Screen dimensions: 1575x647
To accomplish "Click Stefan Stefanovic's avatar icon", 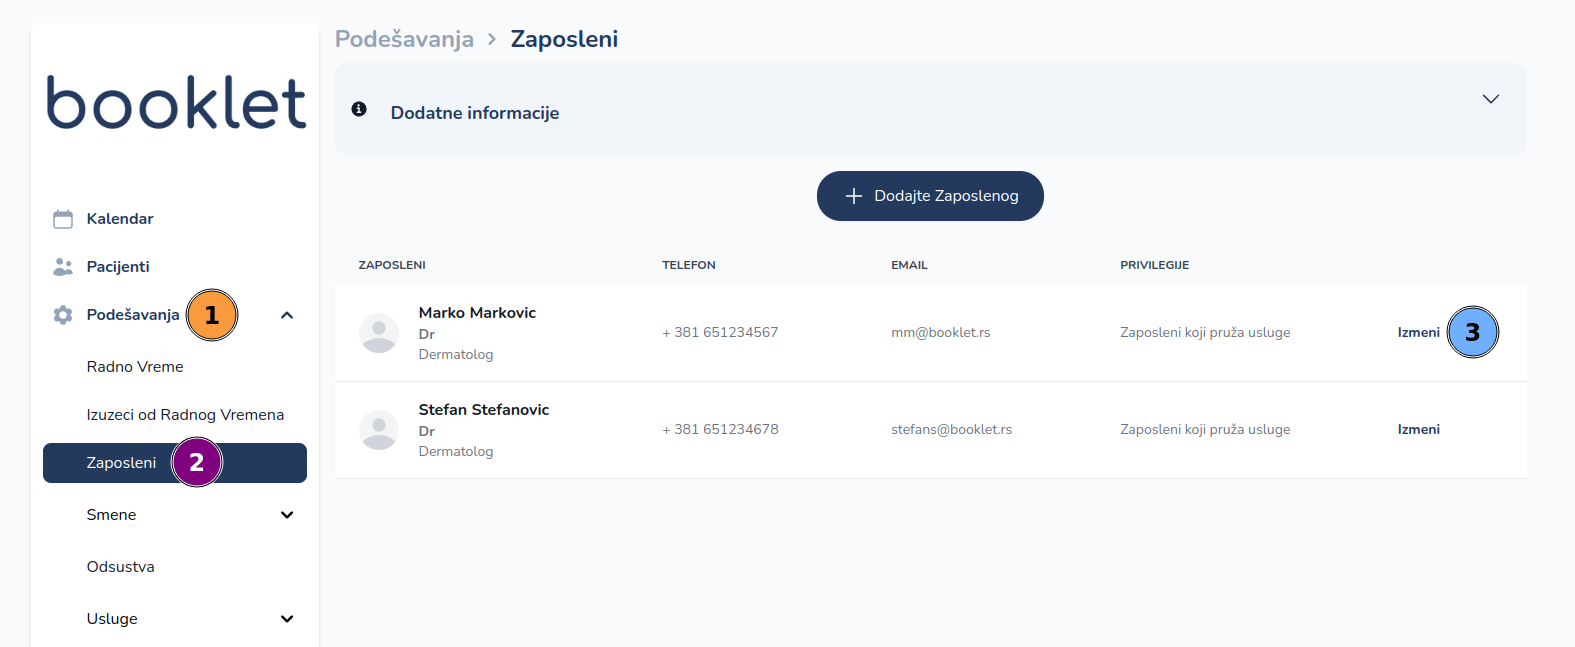I will [x=379, y=430].
